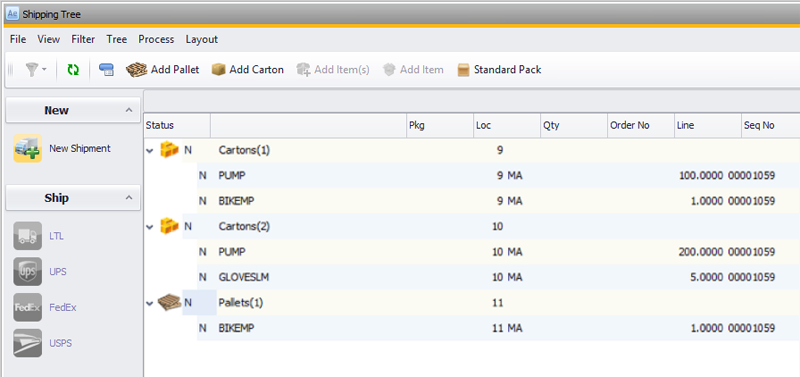Open the Process menu
The height and width of the screenshot is (377, 800).
click(156, 39)
